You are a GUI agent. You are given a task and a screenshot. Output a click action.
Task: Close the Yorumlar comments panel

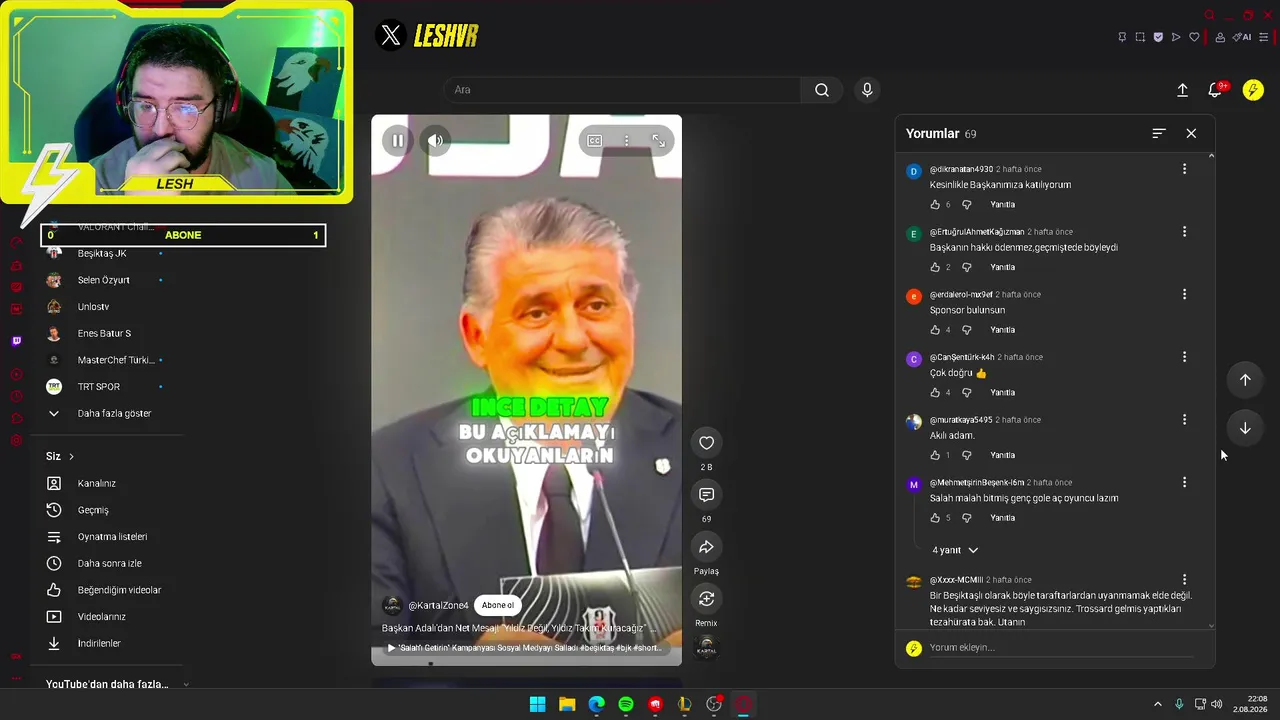(1191, 133)
